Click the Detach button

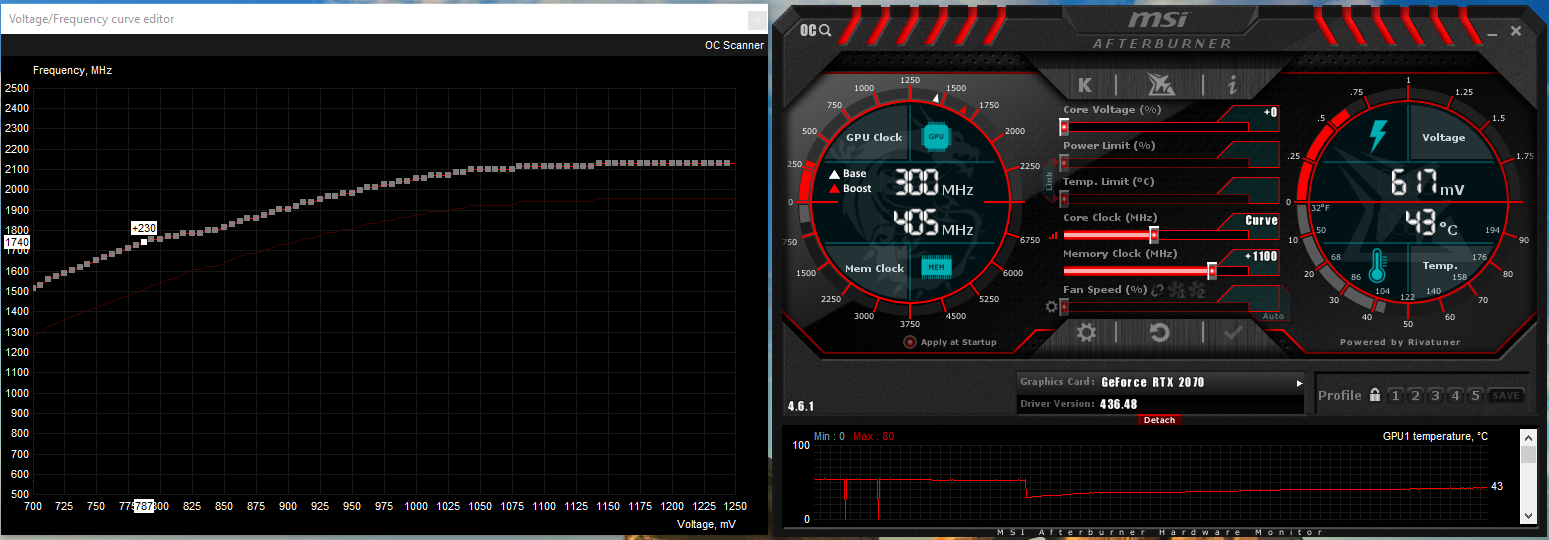(1159, 420)
